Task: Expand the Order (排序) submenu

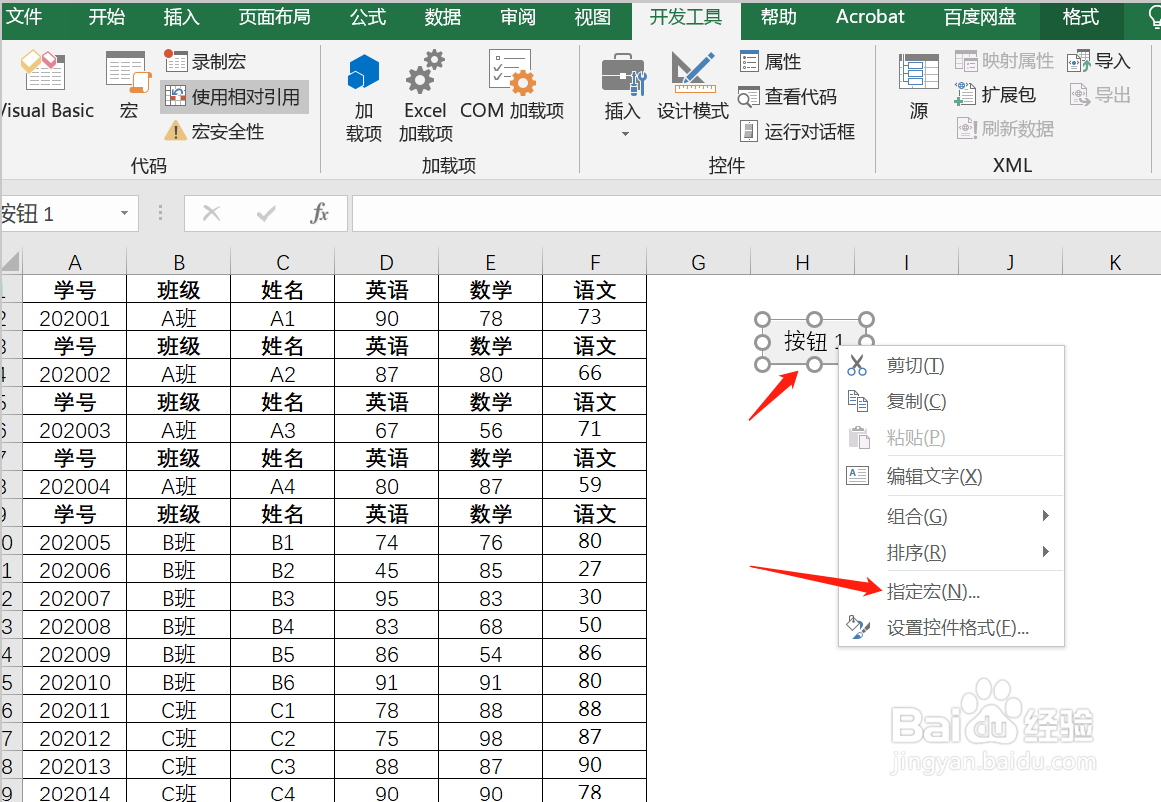Action: pos(951,552)
